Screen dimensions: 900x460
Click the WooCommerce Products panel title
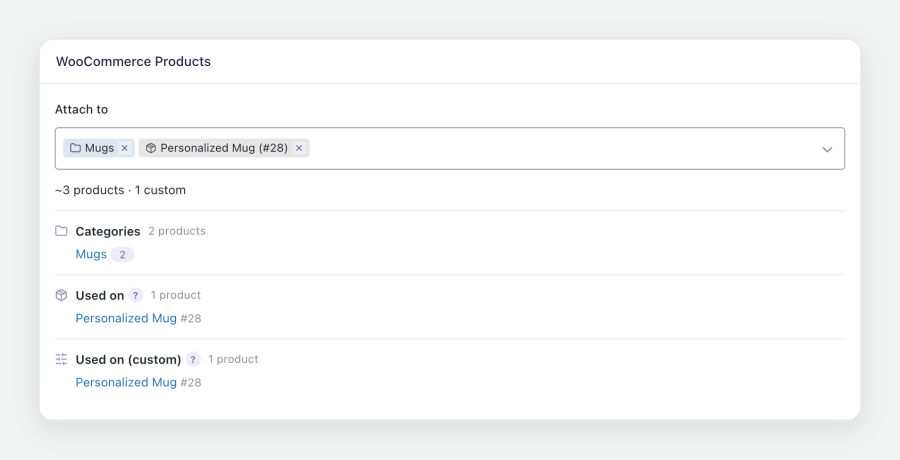(133, 61)
